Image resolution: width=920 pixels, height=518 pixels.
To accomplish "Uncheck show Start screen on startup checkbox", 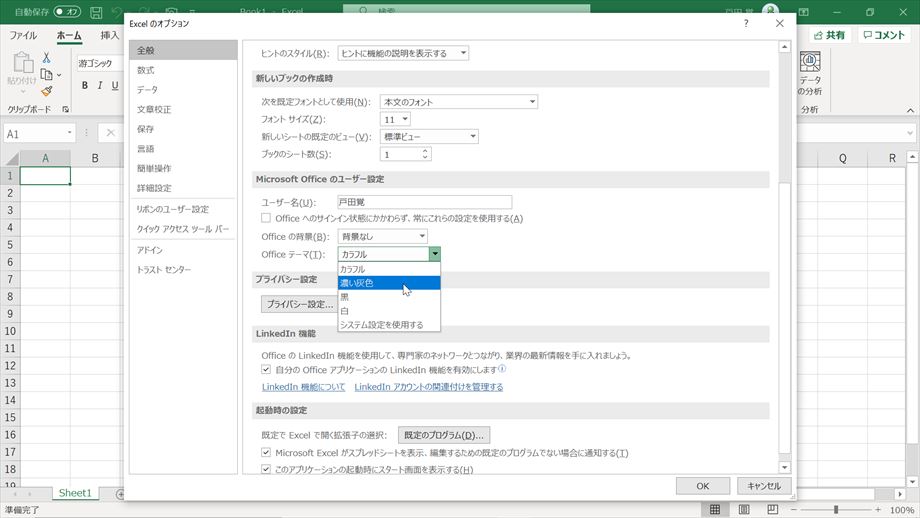I will pyautogui.click(x=266, y=469).
